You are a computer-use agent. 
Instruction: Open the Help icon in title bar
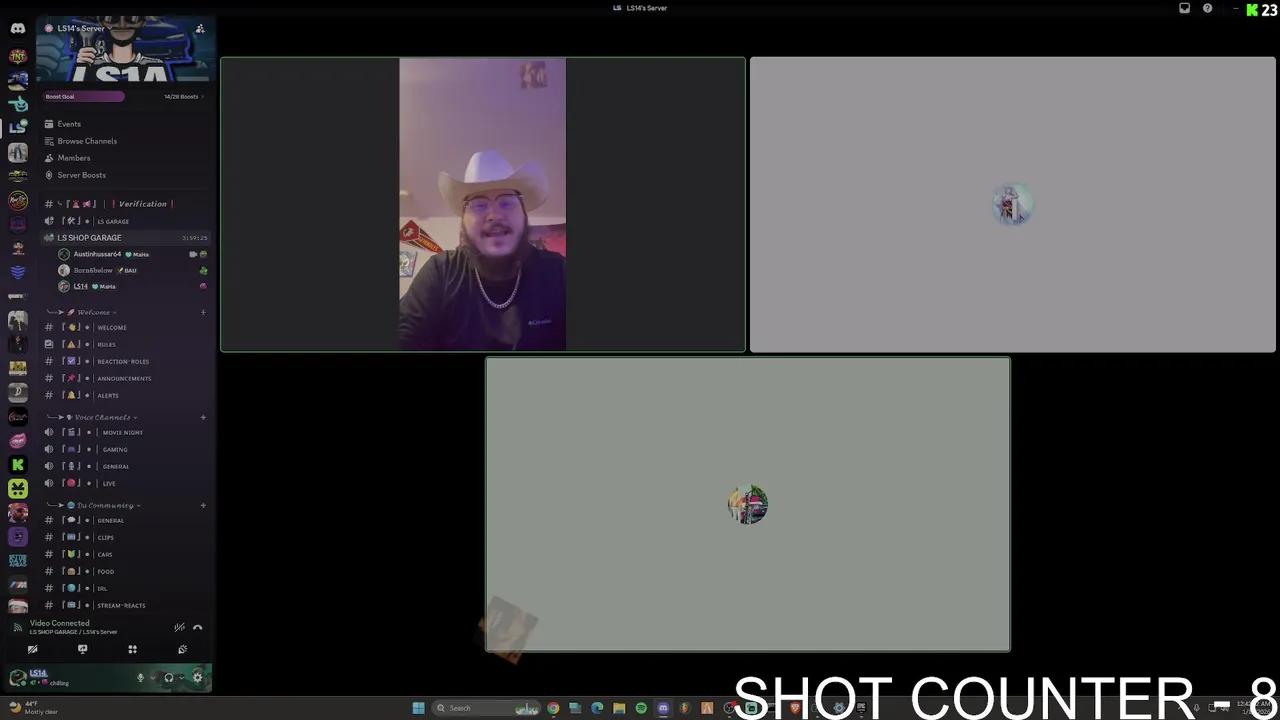1208,8
